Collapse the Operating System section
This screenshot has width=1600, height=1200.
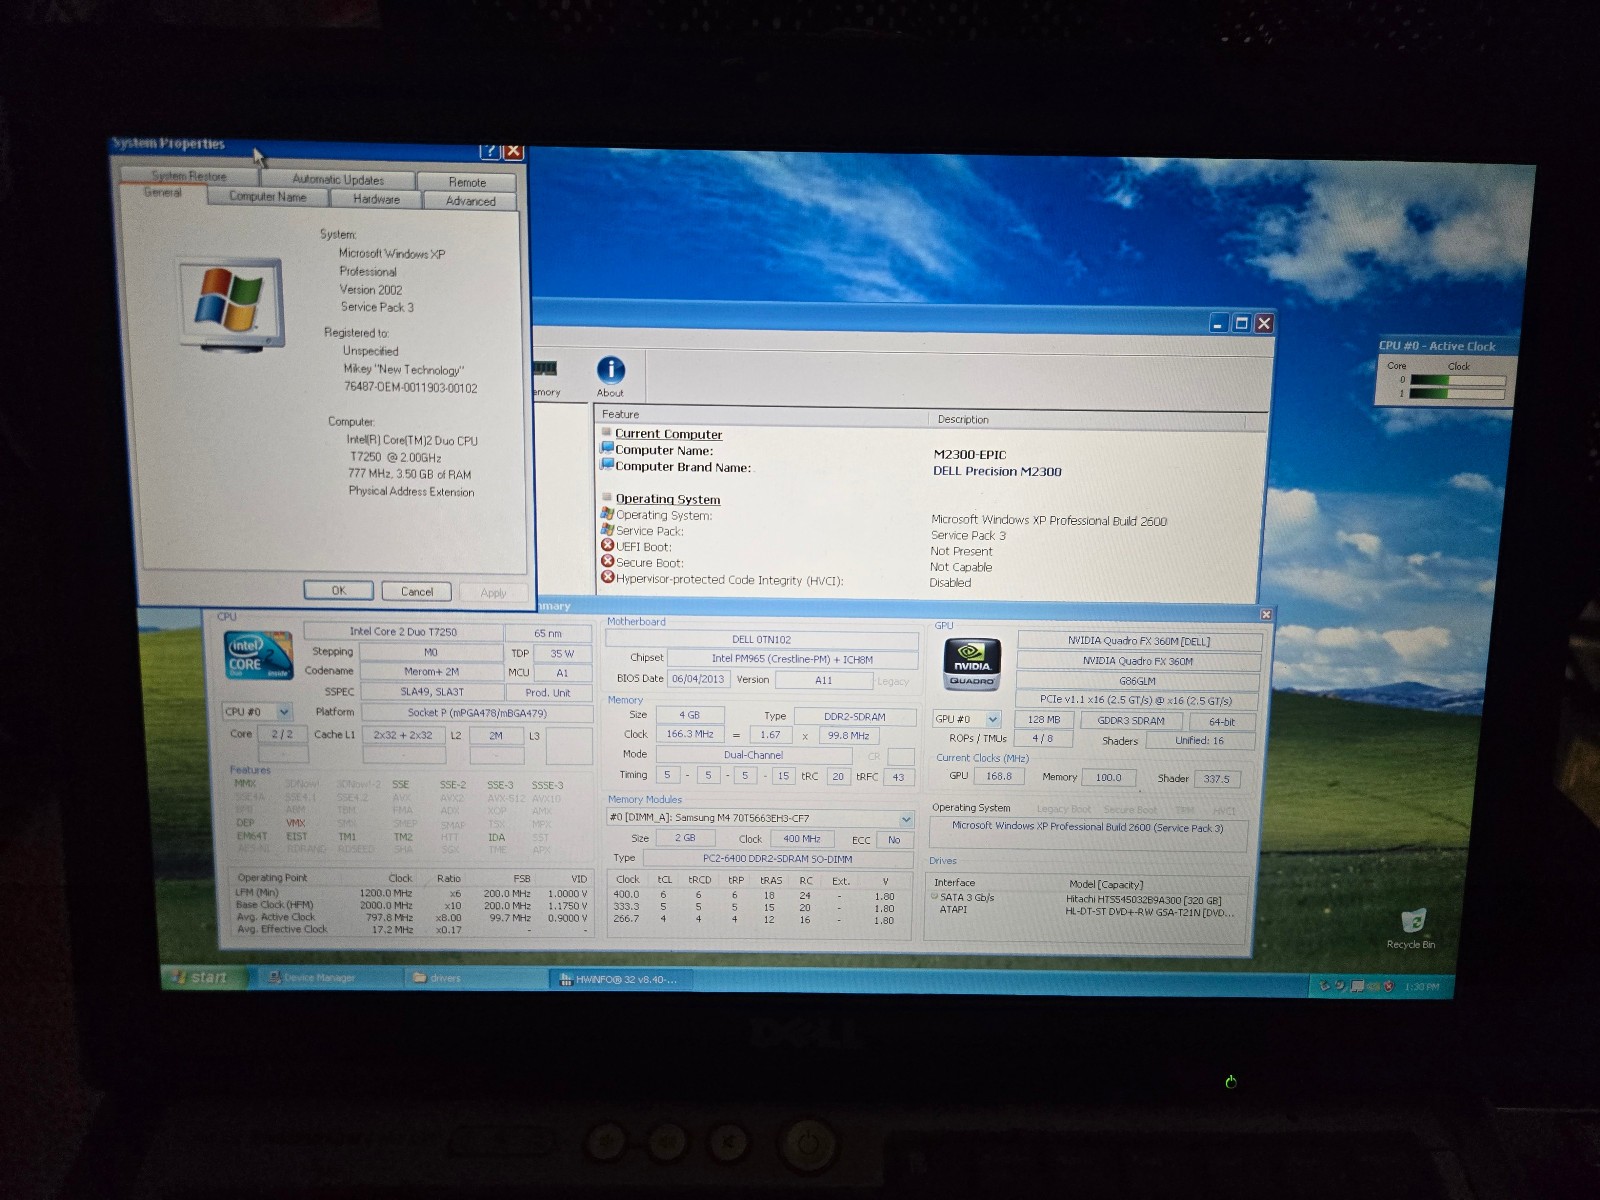tap(606, 497)
